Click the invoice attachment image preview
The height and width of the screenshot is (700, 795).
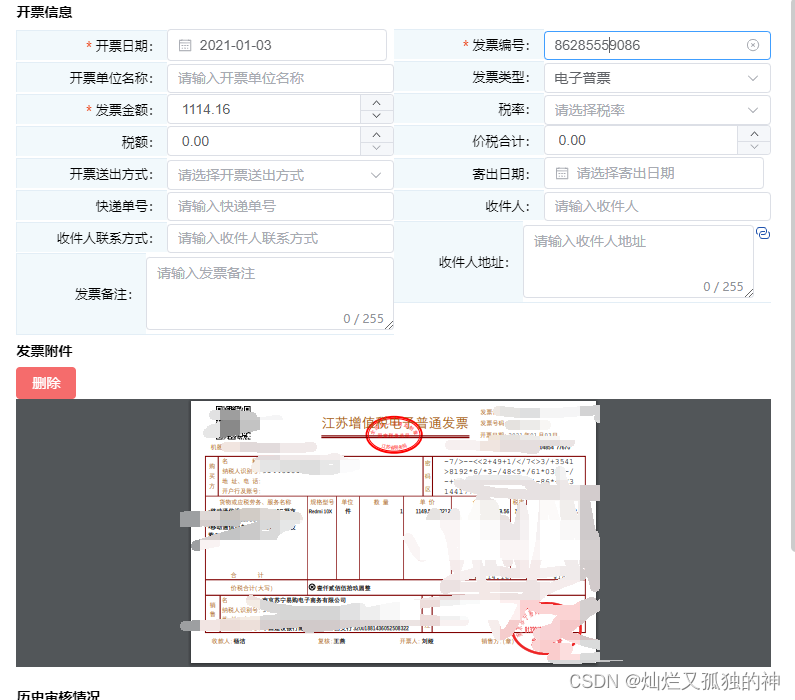coord(393,532)
